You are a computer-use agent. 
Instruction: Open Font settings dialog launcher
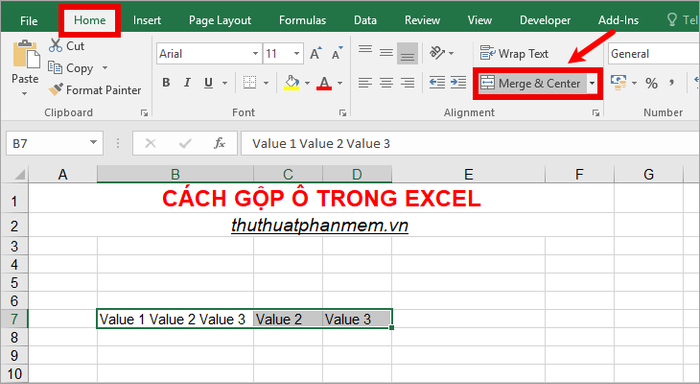pos(342,113)
